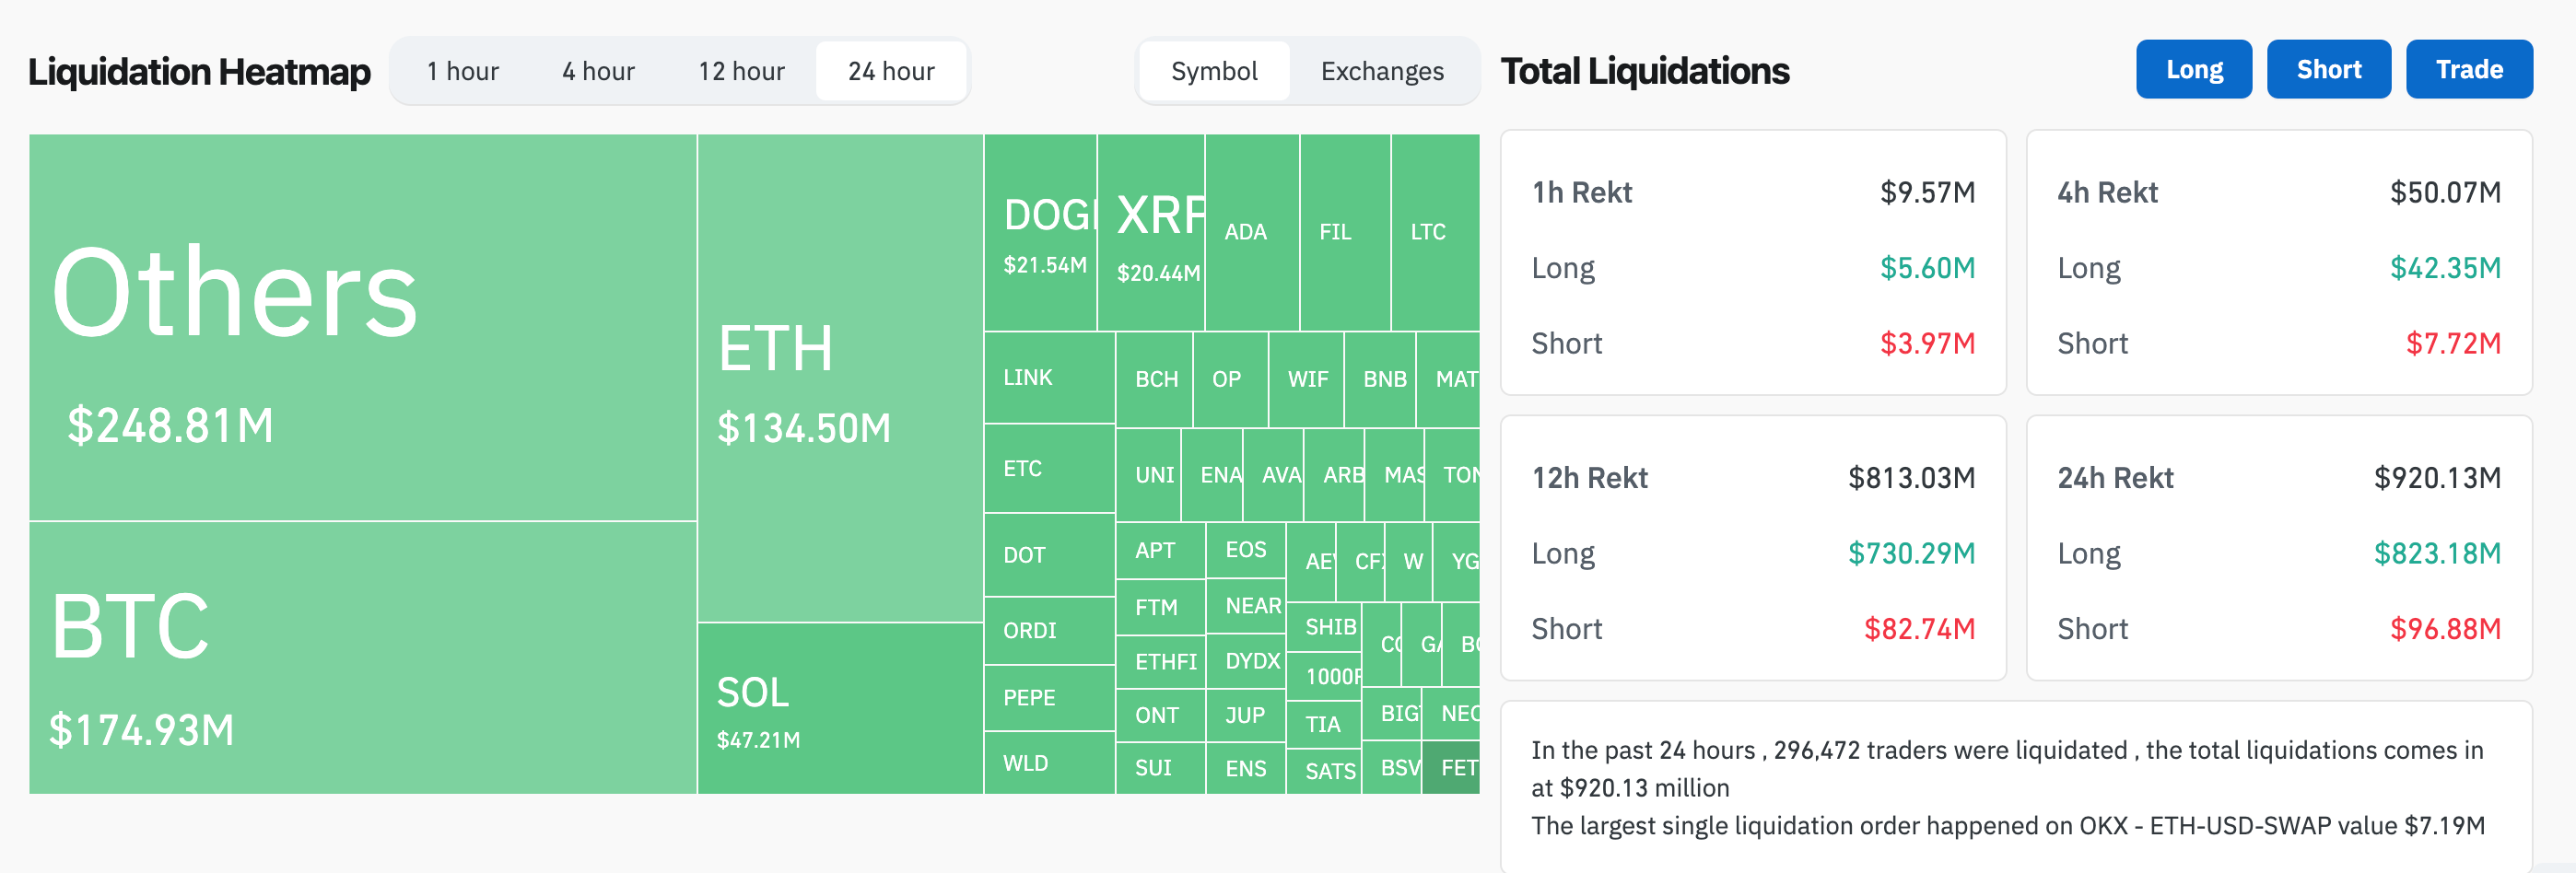Click the blue Trade button

[x=2468, y=69]
